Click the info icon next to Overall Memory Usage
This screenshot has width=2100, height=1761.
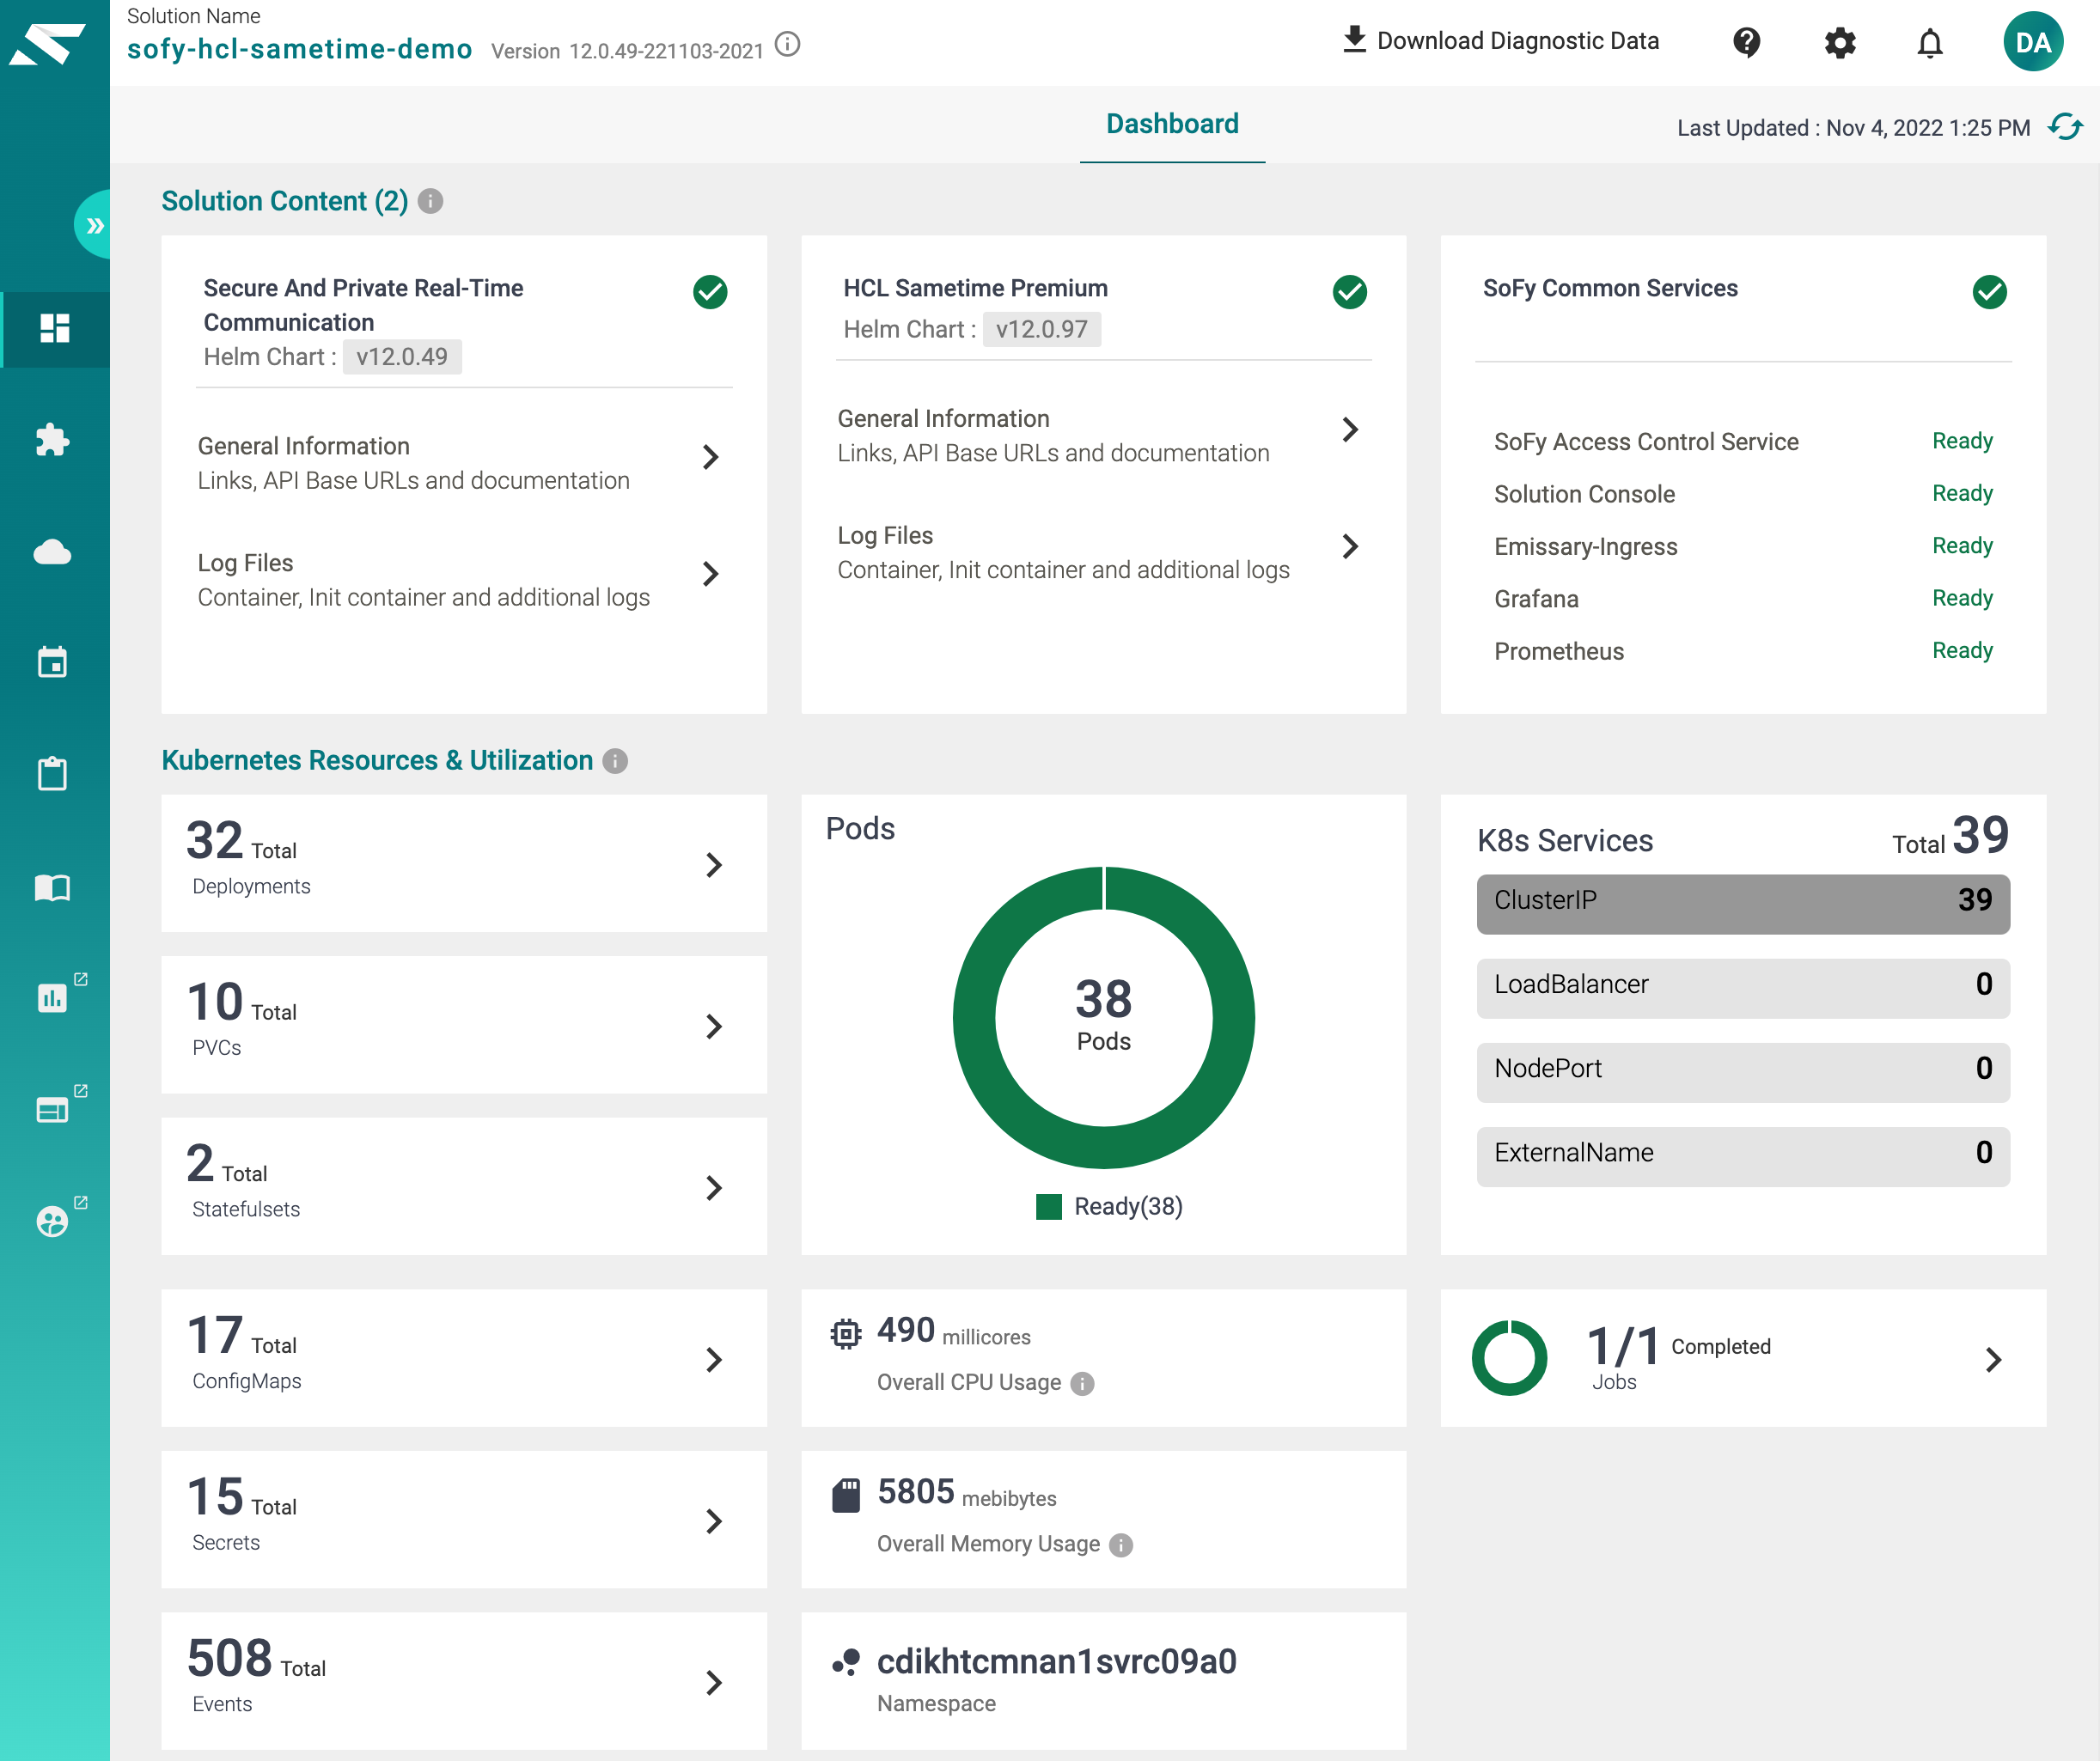(1121, 1545)
